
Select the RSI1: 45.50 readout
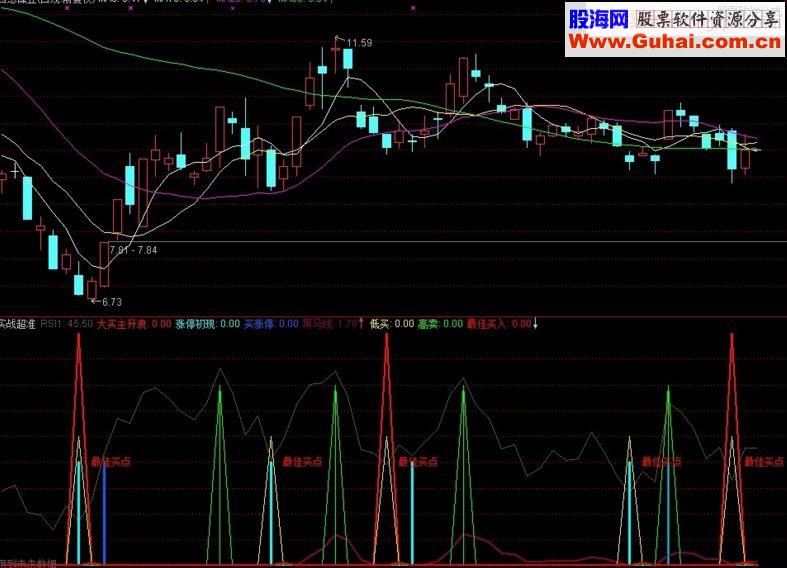click(67, 324)
